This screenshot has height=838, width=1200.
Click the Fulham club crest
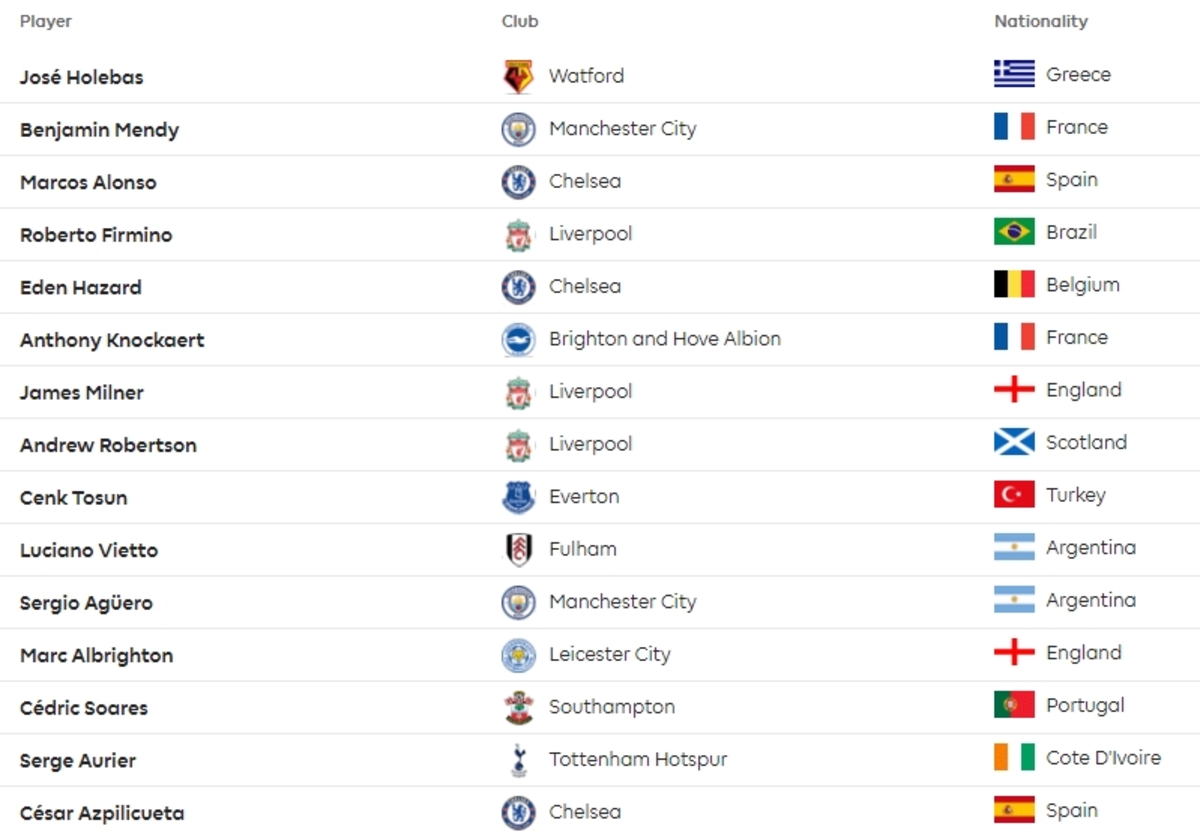[x=518, y=549]
